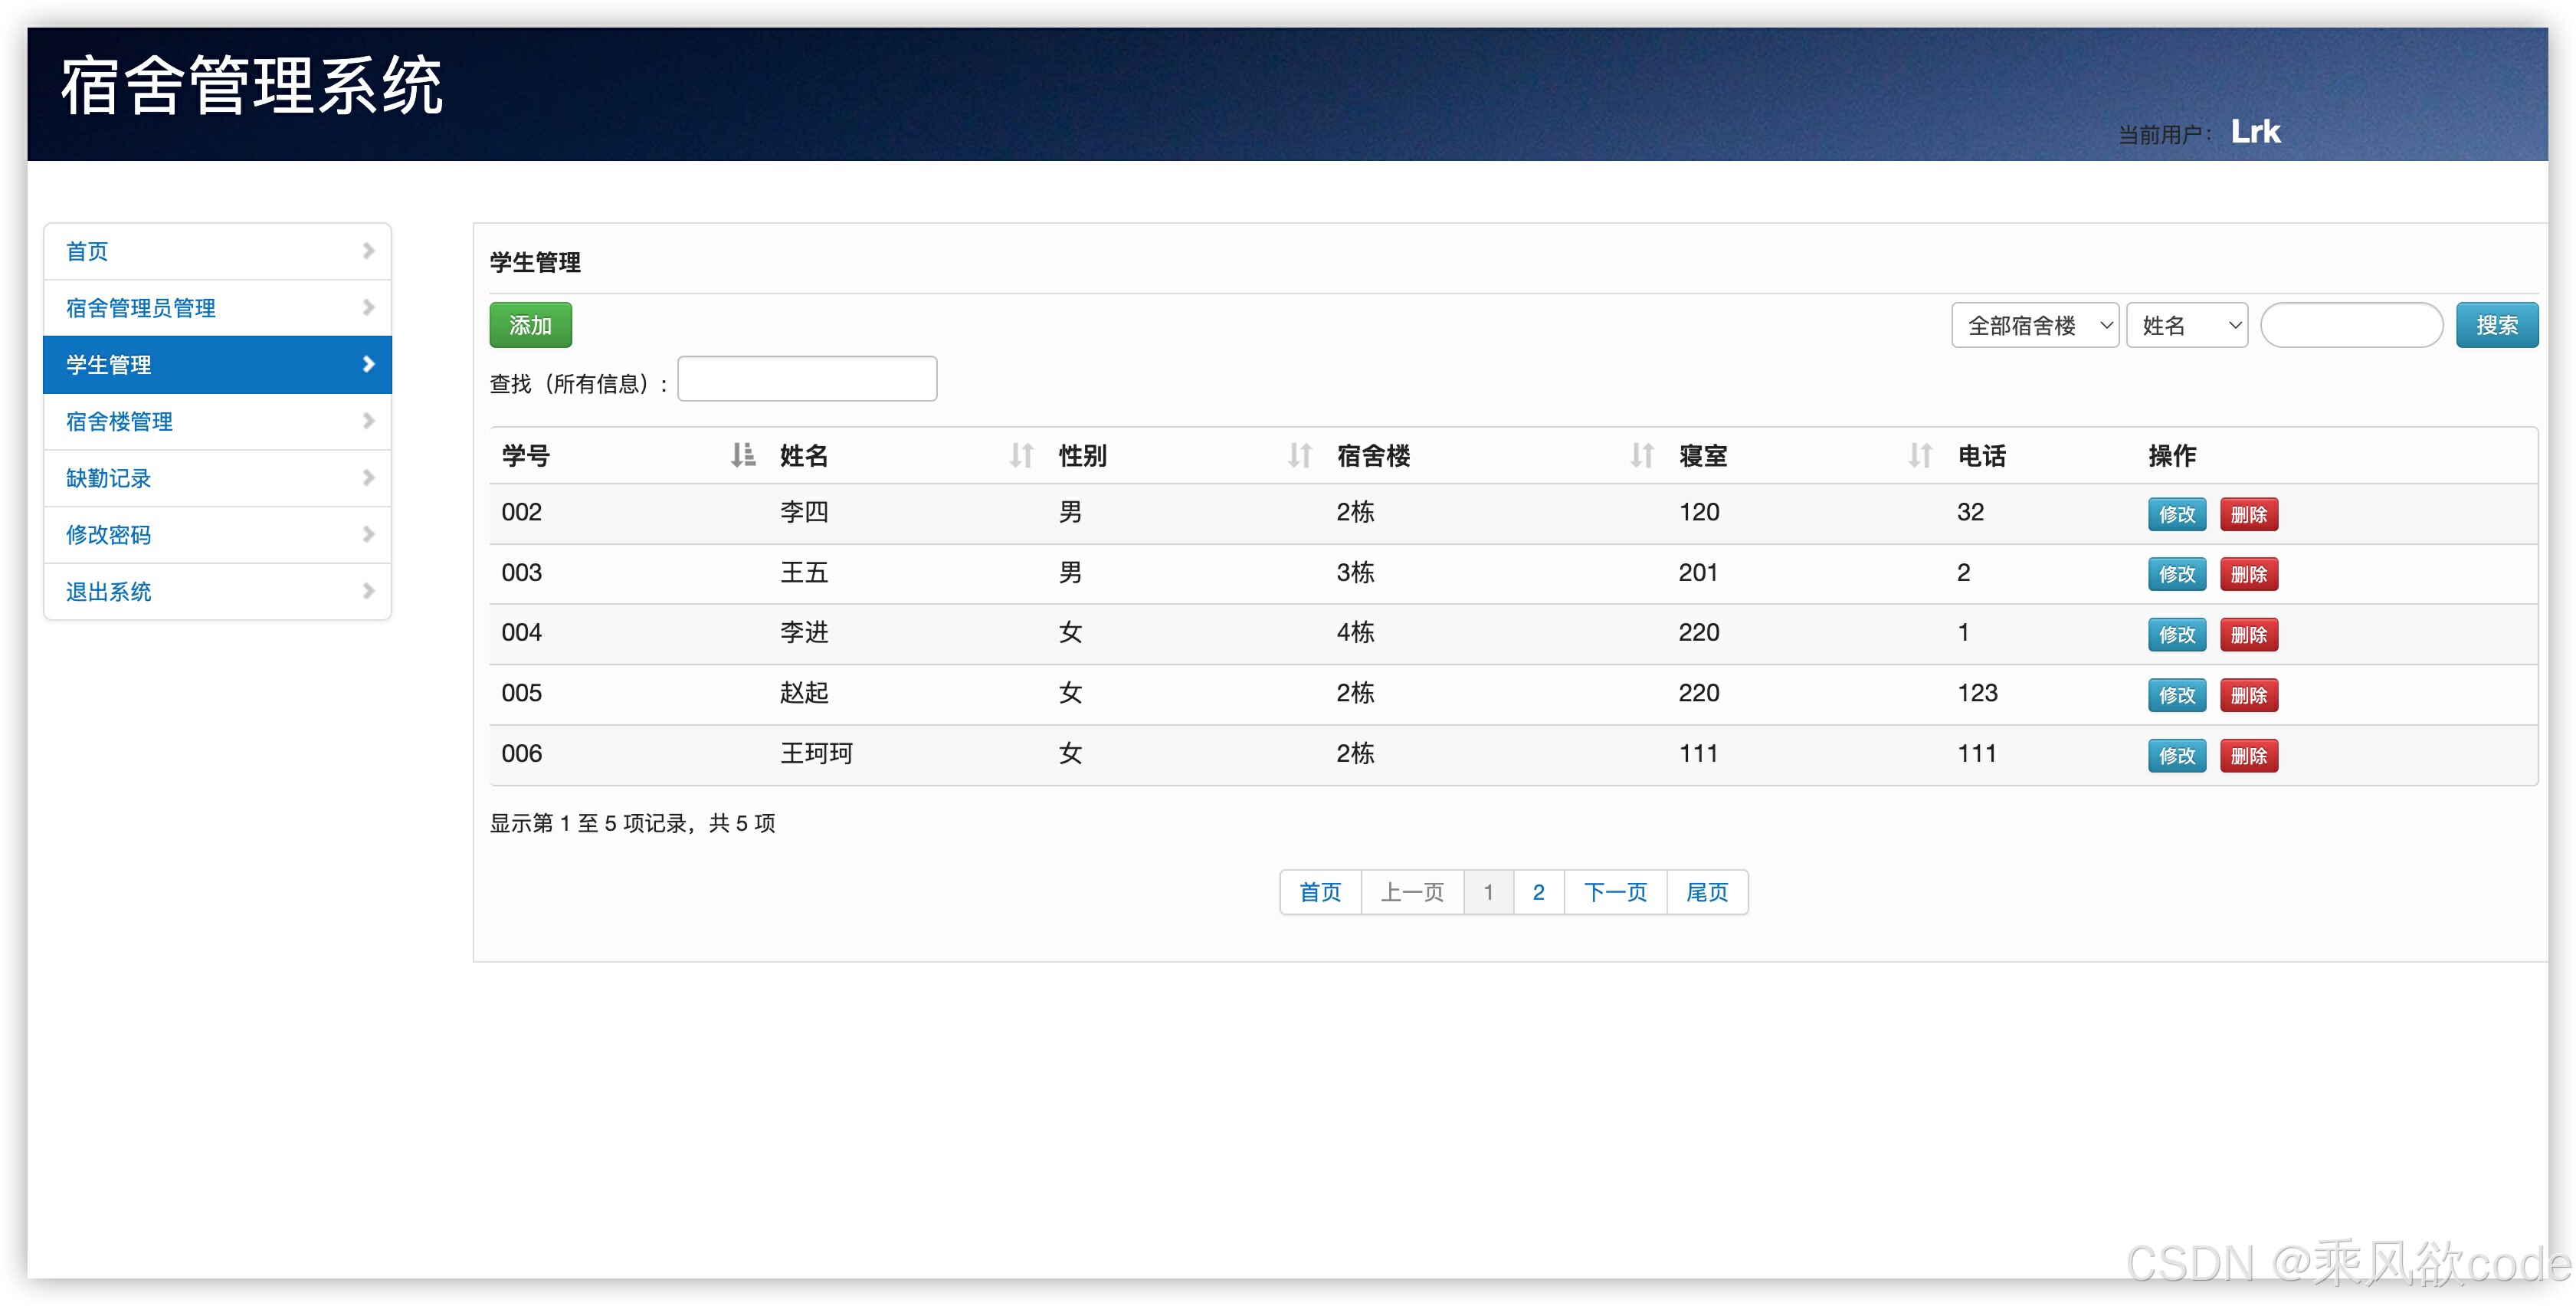This screenshot has height=1306, width=2576.
Task: Click 下一页 pagination link
Action: (x=1615, y=892)
